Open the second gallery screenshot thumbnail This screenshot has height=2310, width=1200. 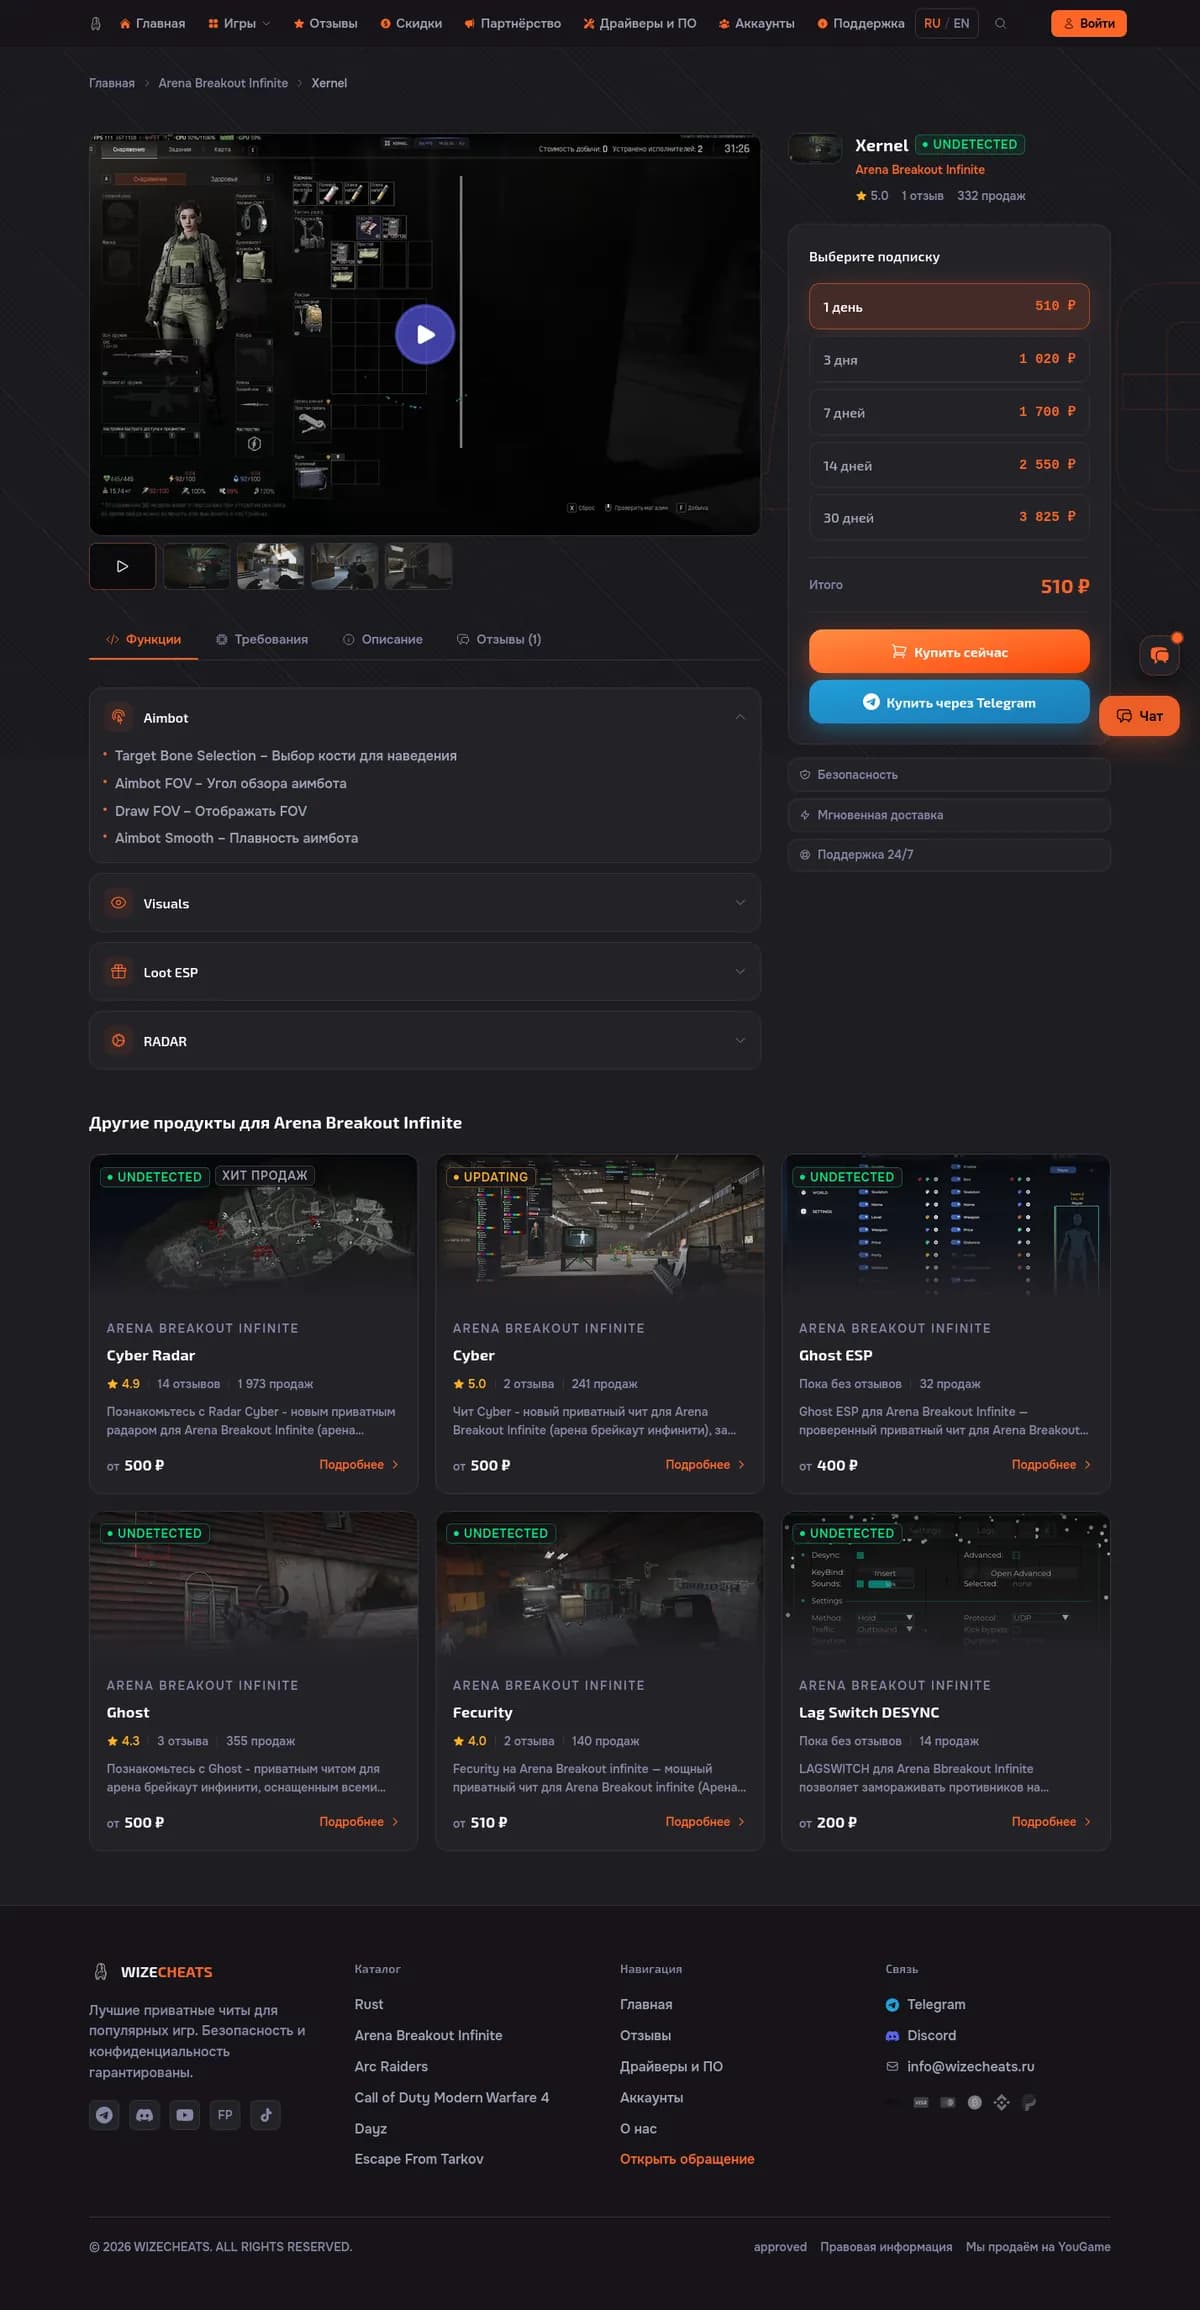click(x=270, y=566)
